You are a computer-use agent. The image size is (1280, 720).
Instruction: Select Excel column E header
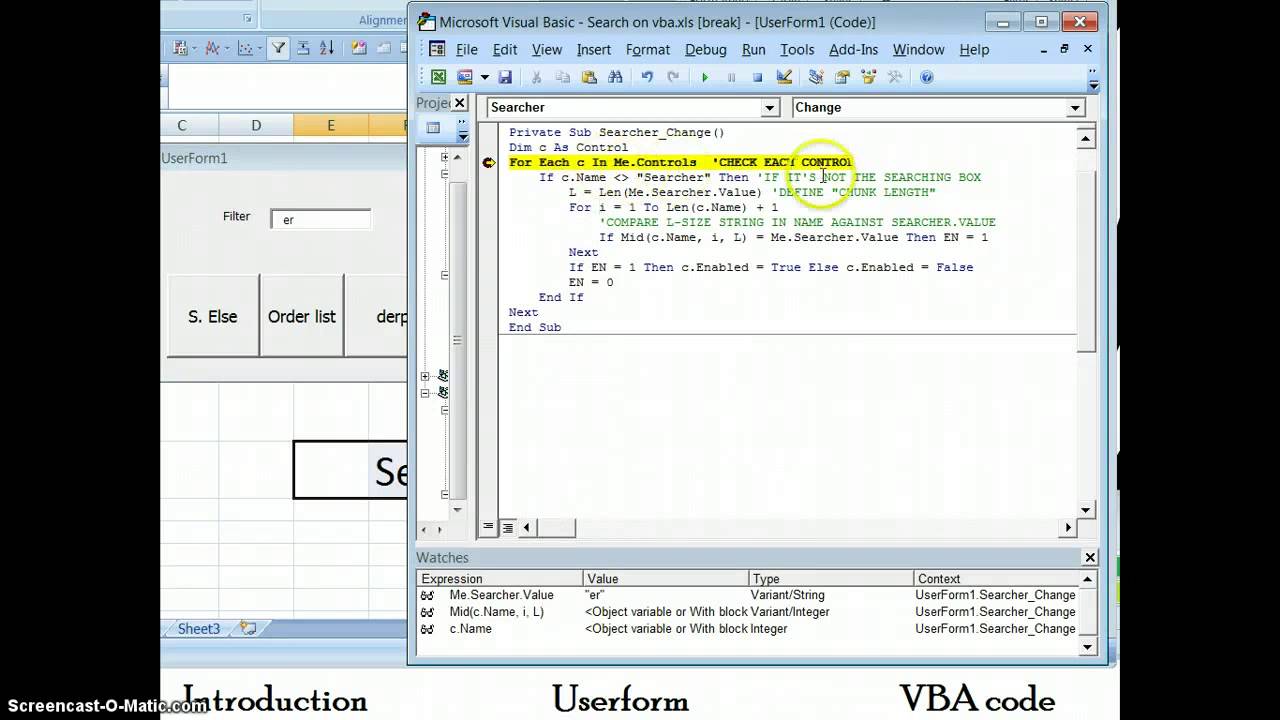[330, 125]
